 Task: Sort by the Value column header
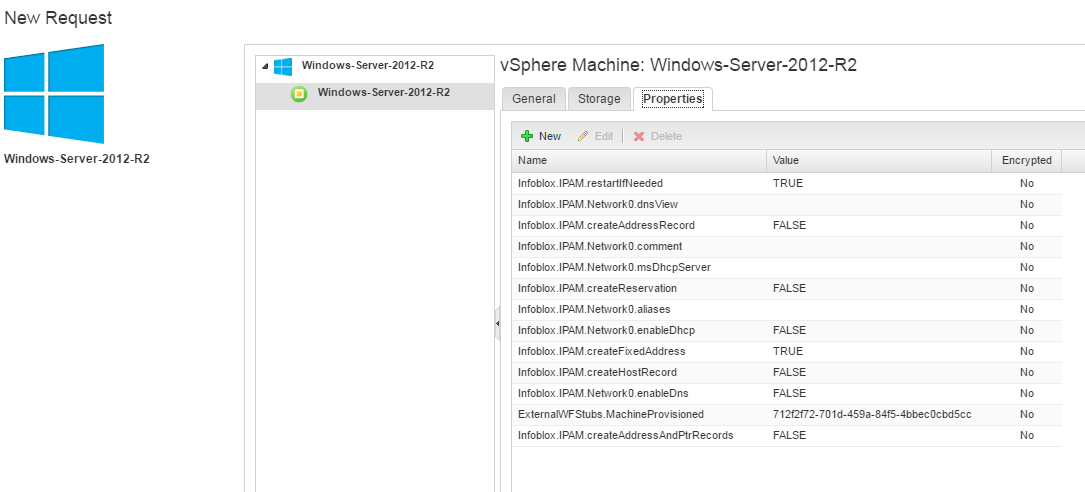coord(879,161)
